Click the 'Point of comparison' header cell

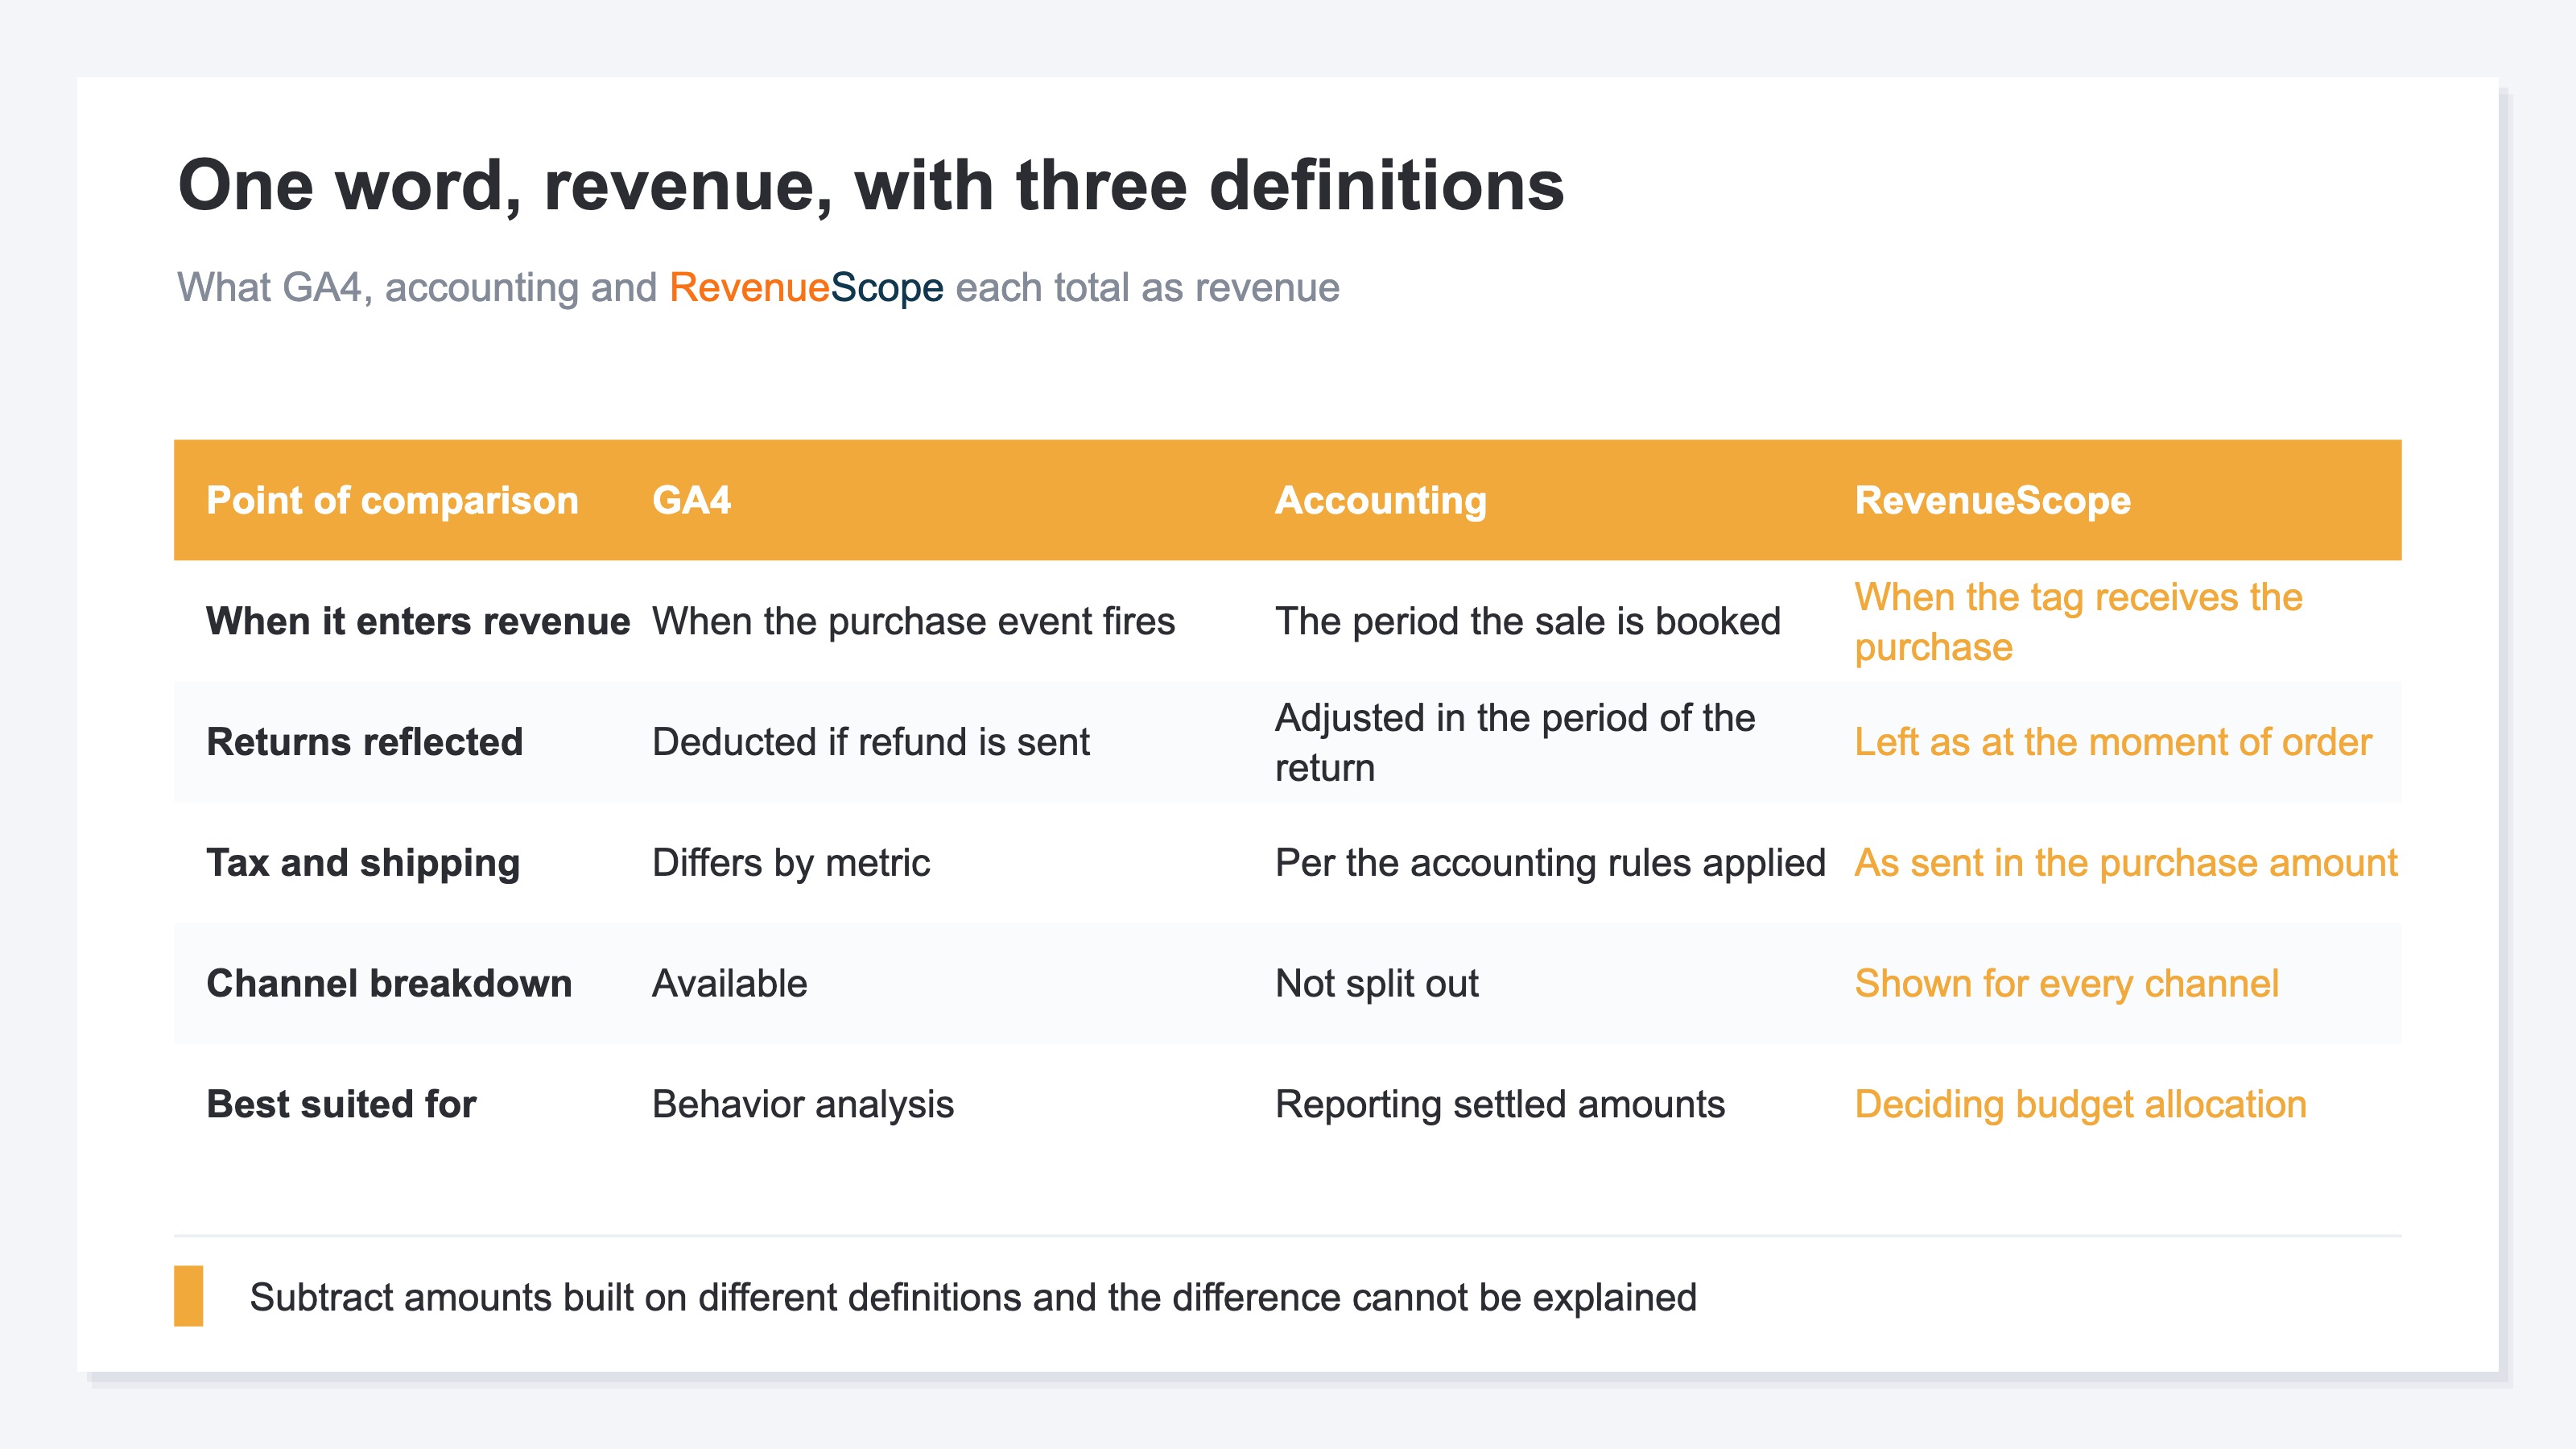pyautogui.click(x=392, y=500)
